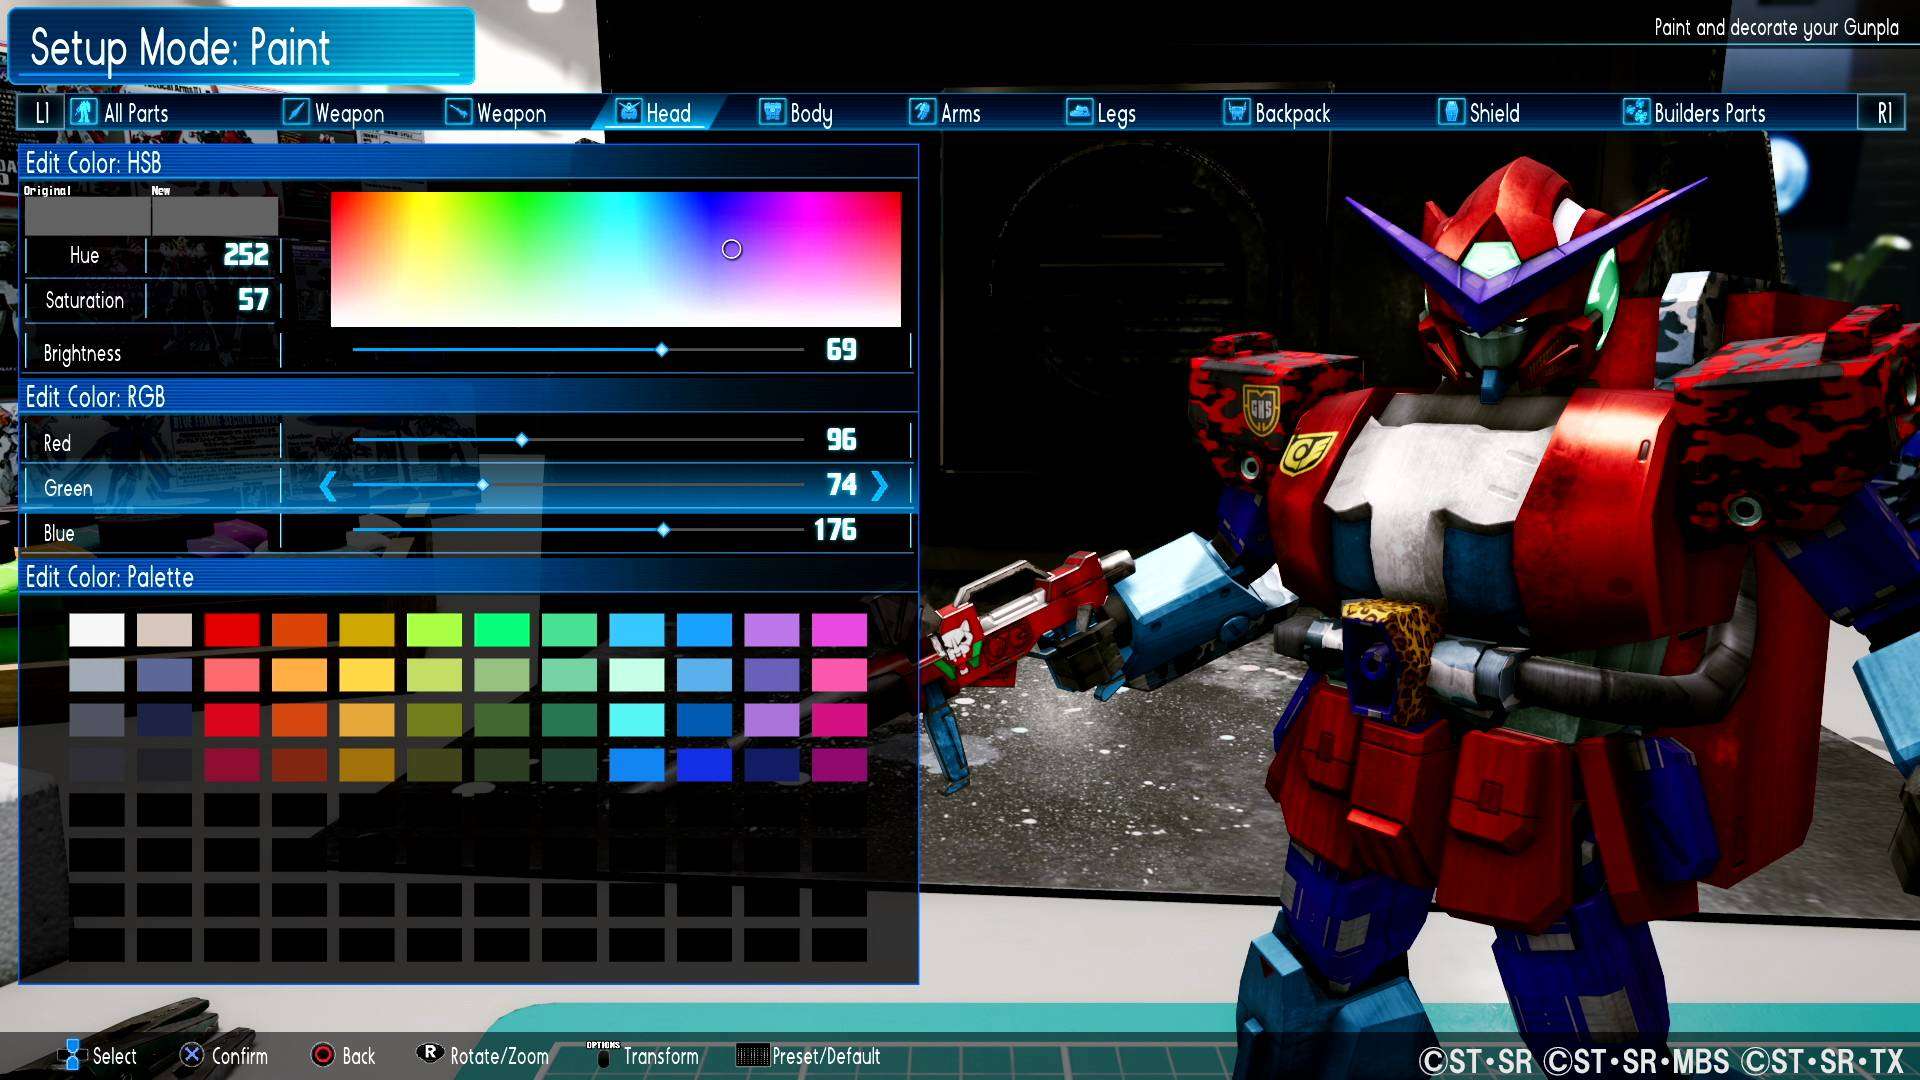1920x1080 pixels.
Task: Pick the bright red palette swatch
Action: tap(232, 630)
